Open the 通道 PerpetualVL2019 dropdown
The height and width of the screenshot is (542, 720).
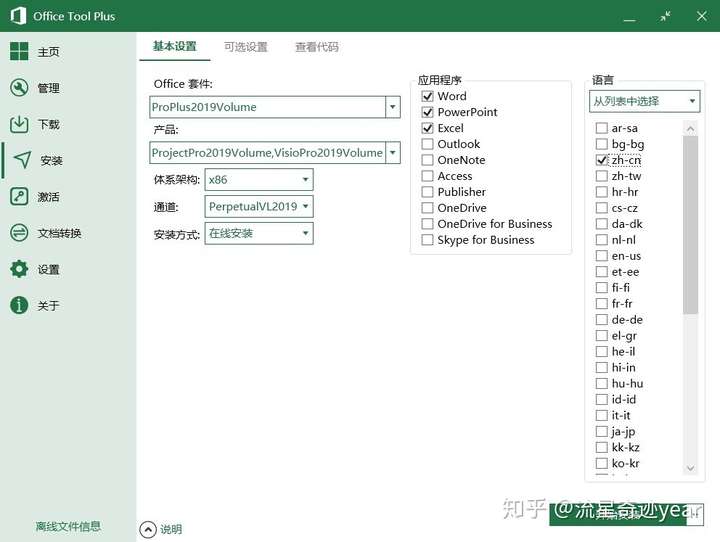click(259, 206)
